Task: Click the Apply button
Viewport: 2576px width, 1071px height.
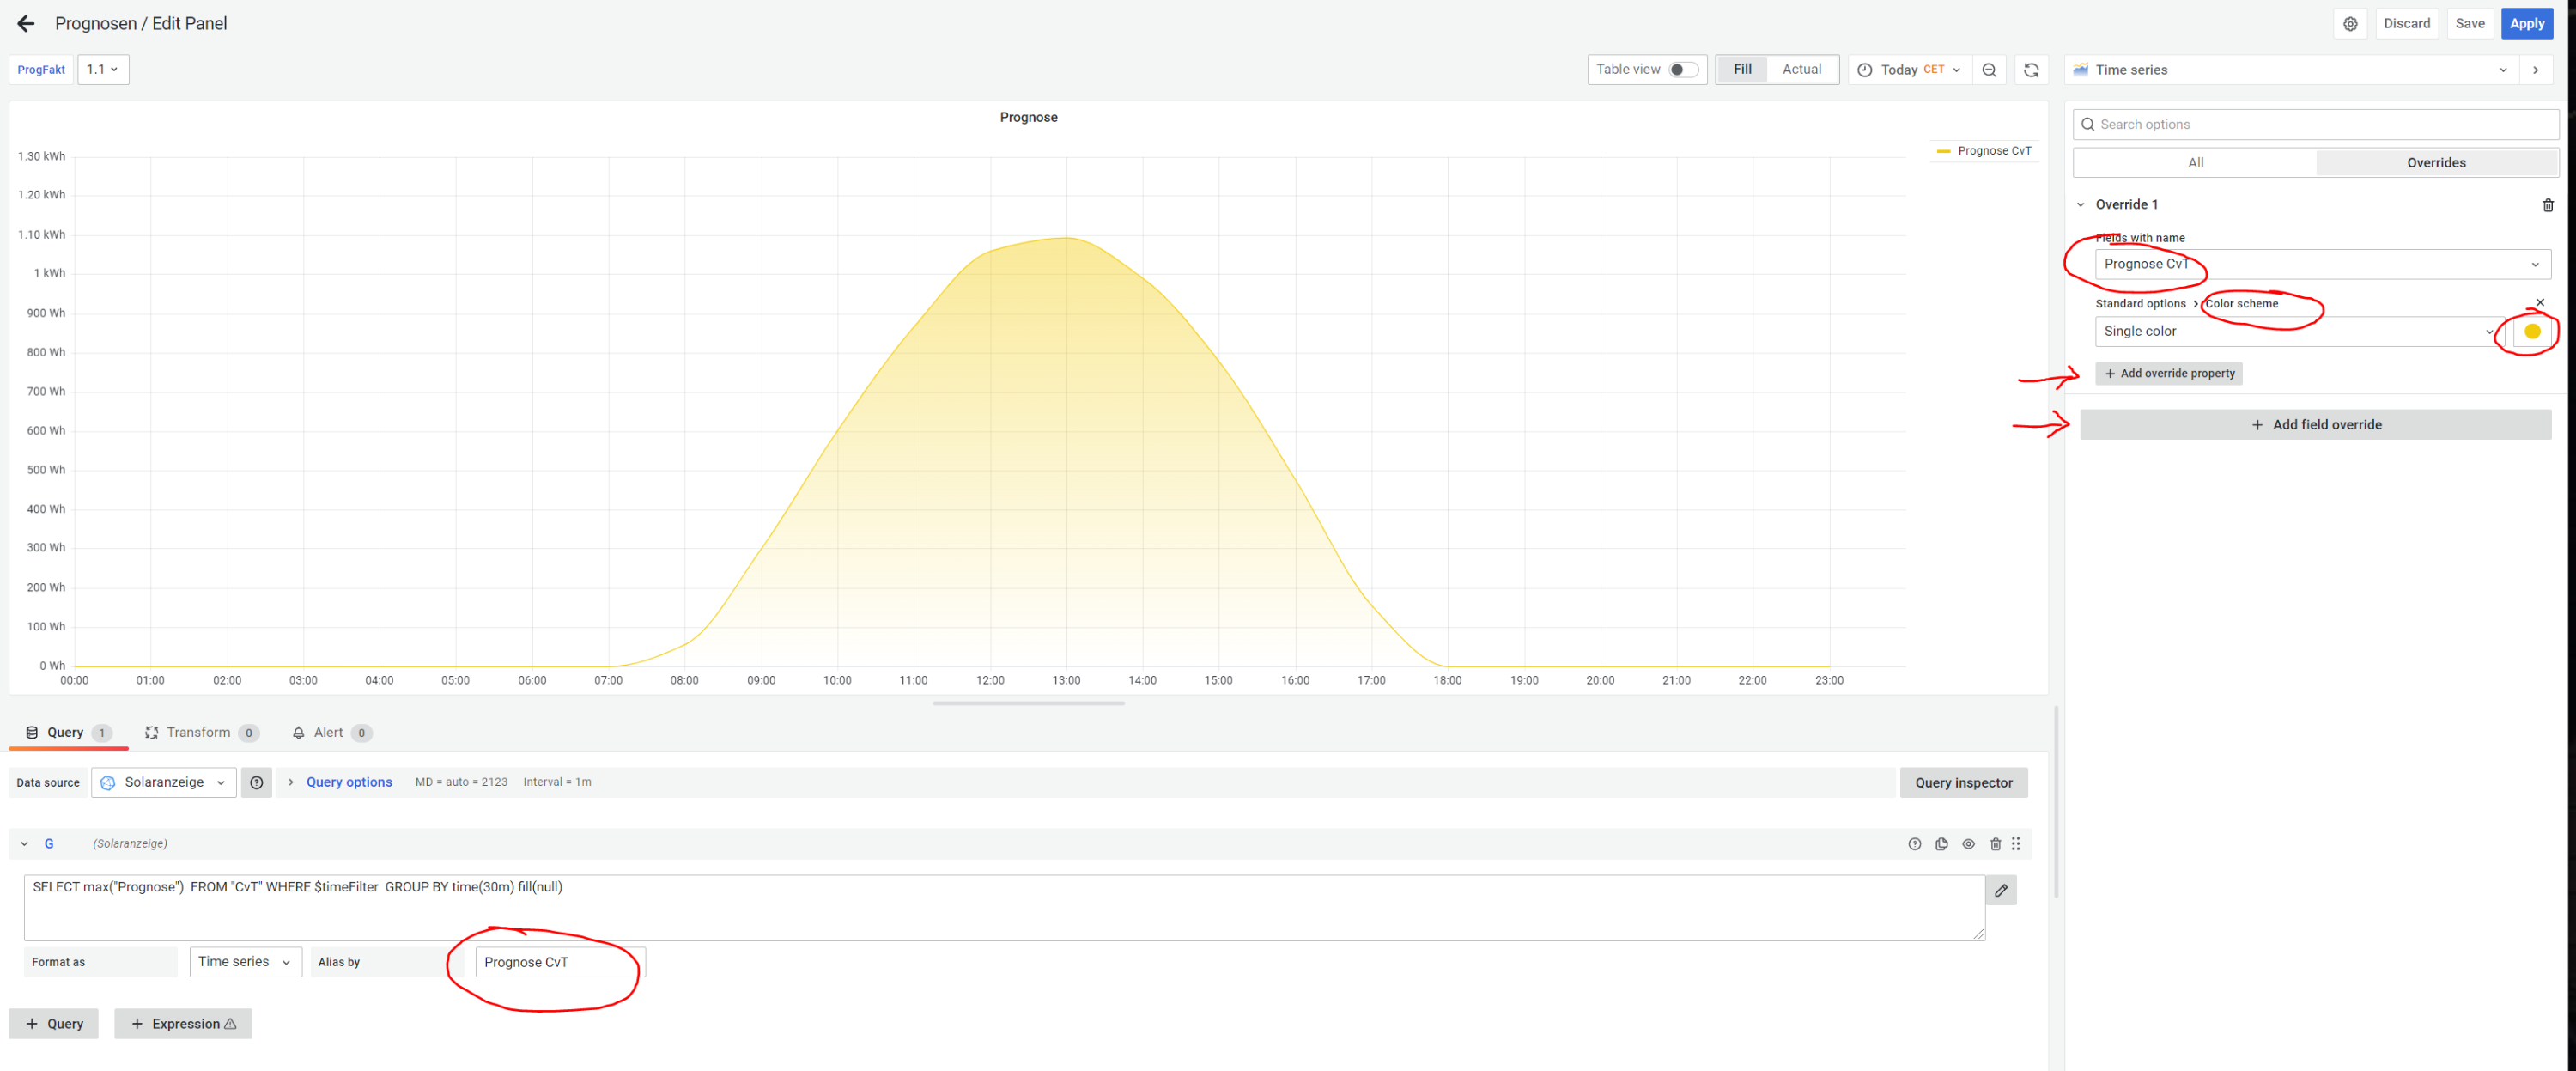Action: tap(2526, 24)
